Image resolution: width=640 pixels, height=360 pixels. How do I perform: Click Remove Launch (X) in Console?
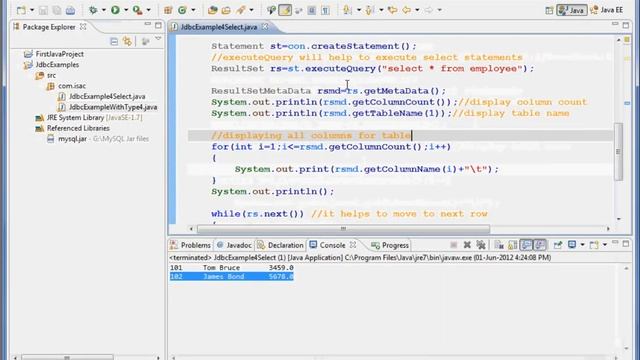467,245
